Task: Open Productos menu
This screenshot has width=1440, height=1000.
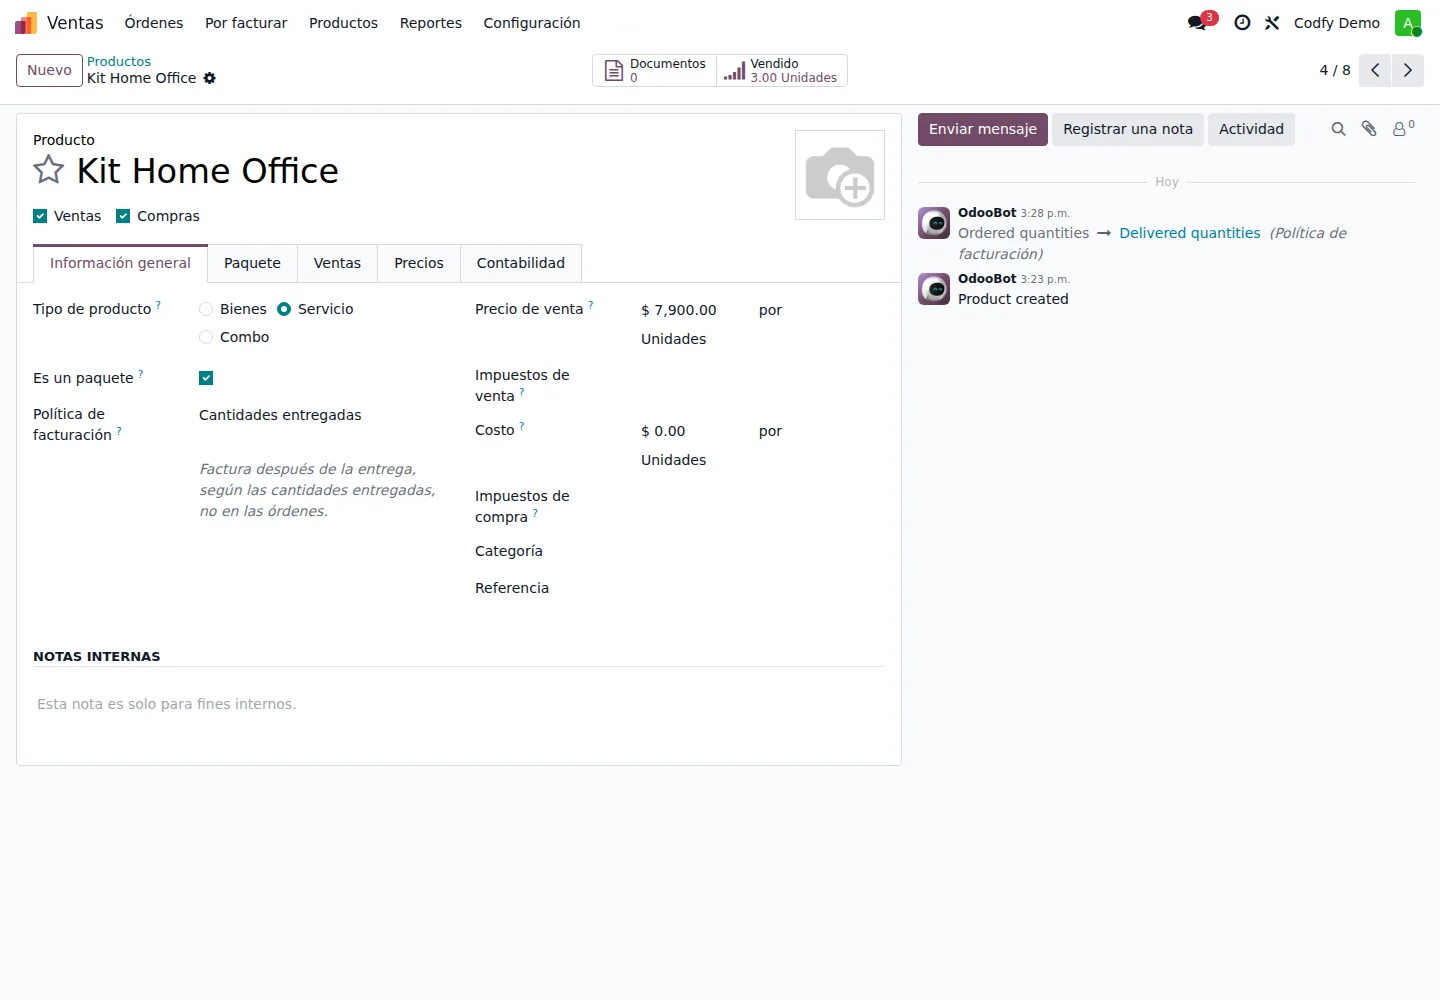Action: coord(343,23)
